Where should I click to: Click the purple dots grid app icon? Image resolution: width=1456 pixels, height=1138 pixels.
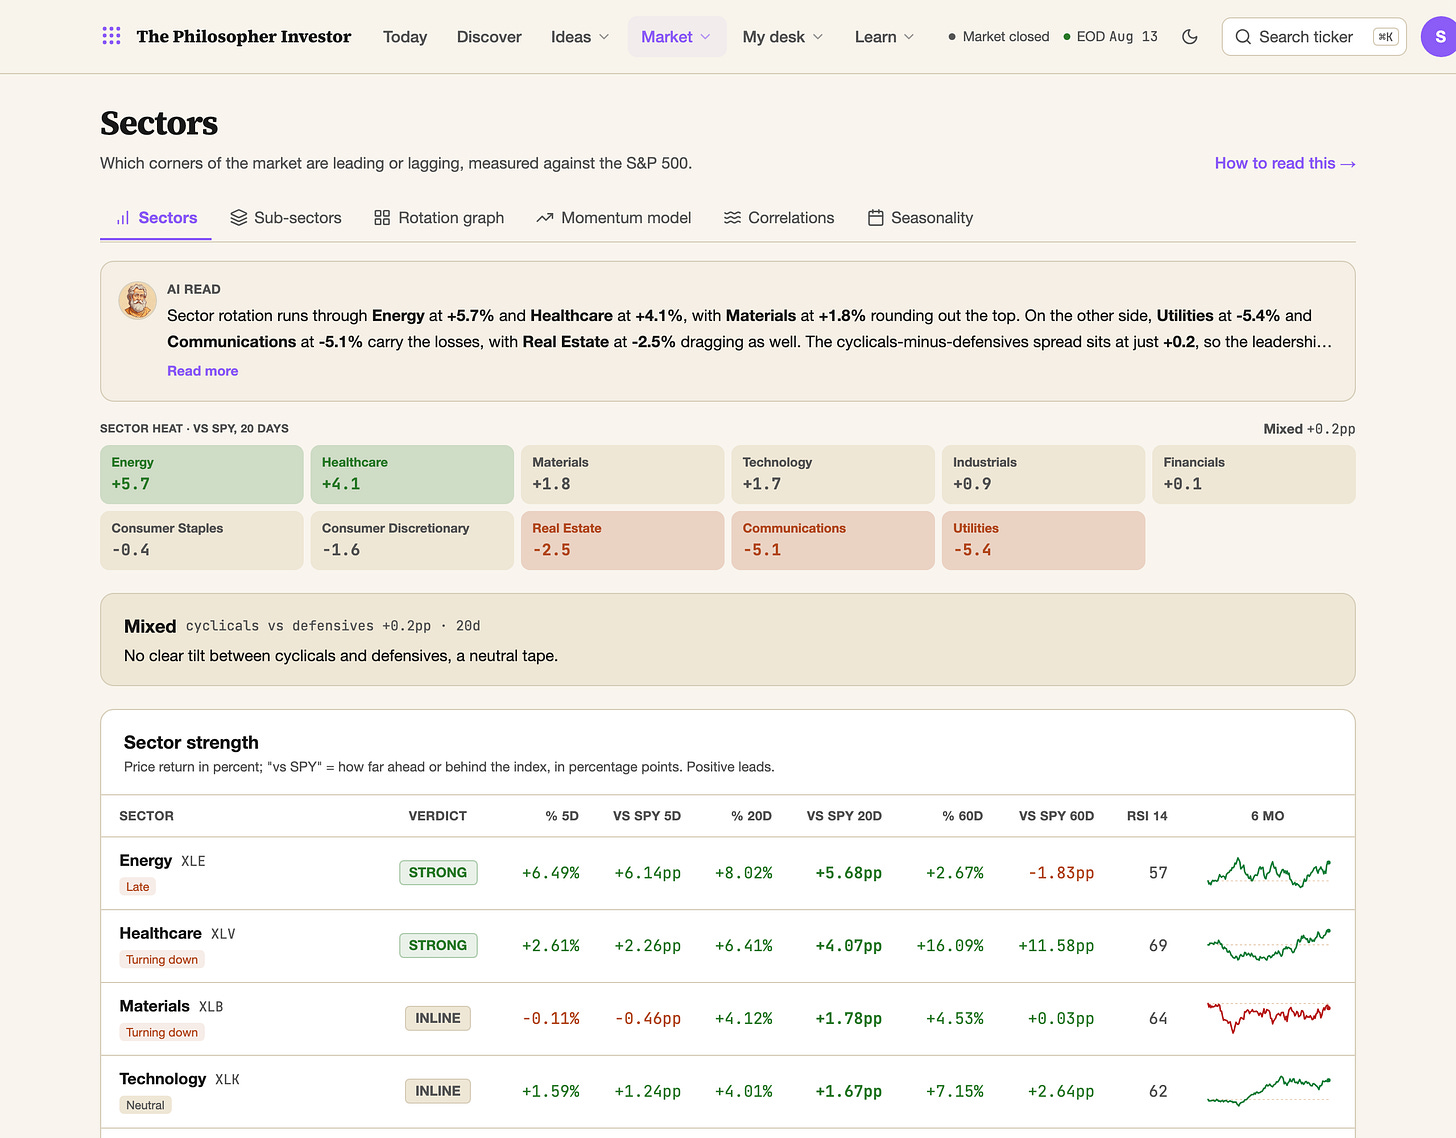(111, 36)
